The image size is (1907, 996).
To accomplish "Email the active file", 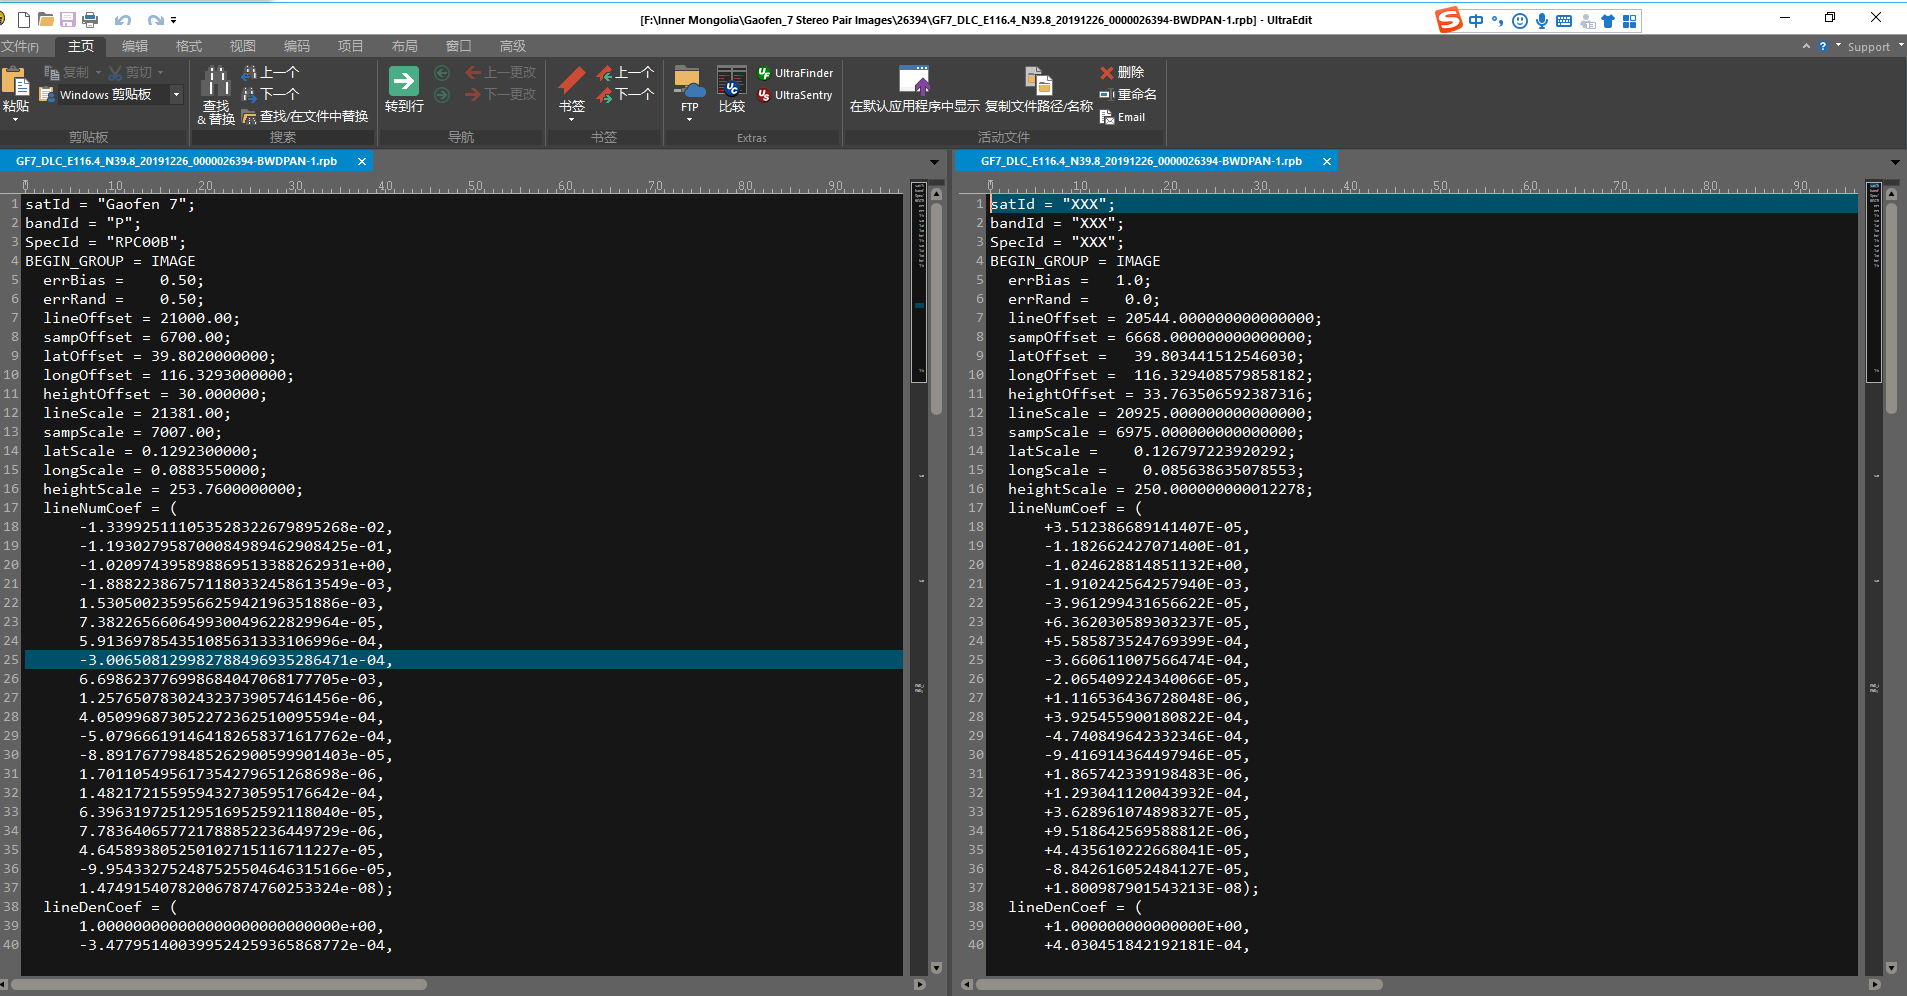I will (1123, 117).
